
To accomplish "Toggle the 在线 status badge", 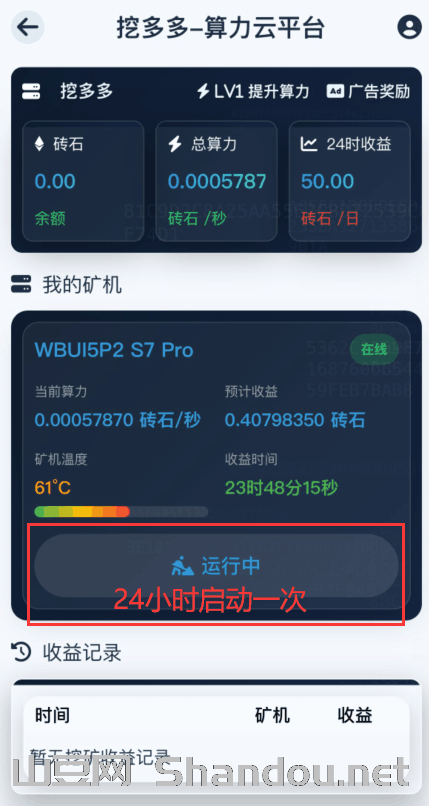I will 374,350.
